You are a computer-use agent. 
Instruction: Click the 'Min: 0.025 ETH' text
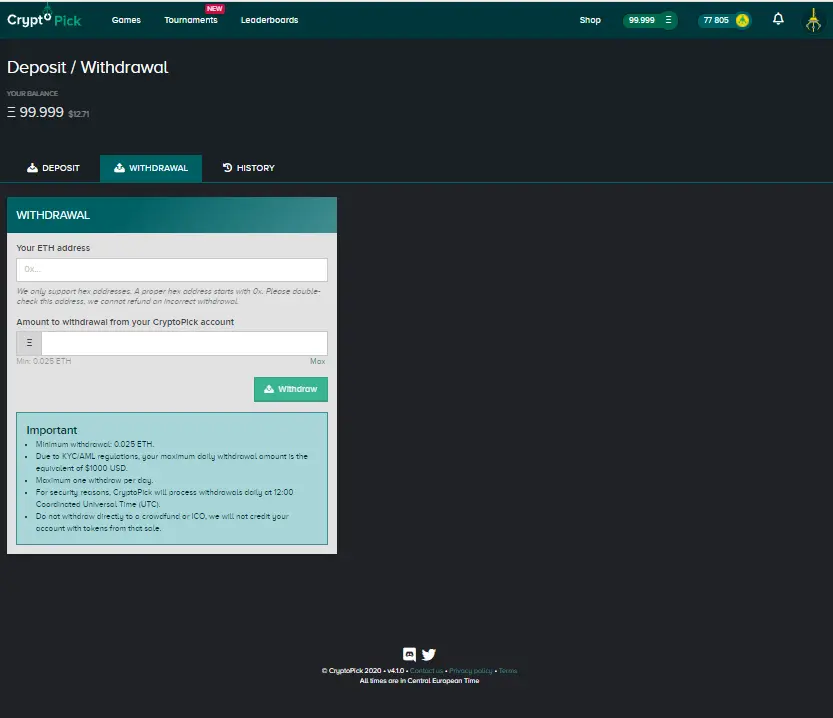(44, 361)
